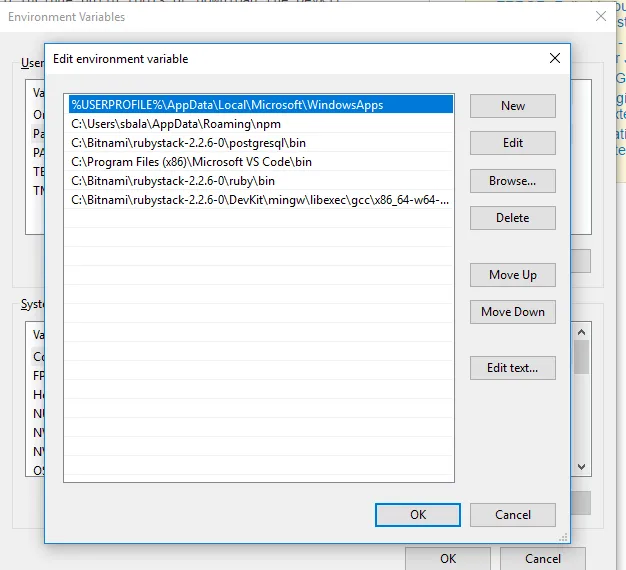Select the WindowsApps %USERPROFILE% path entry
This screenshot has height=570, width=626.
[x=261, y=105]
